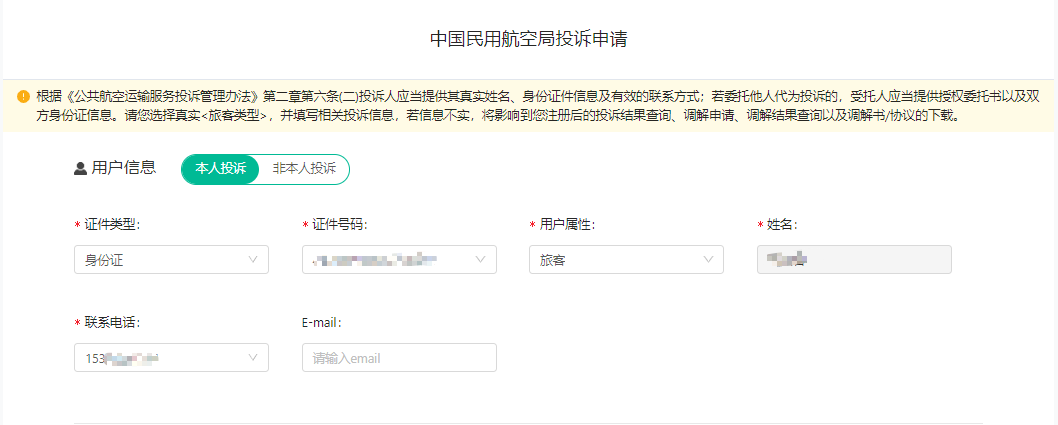Screen dimensions: 1058x425
Task: Expand the 旅客 user attribute dropdown
Action: pos(615,260)
